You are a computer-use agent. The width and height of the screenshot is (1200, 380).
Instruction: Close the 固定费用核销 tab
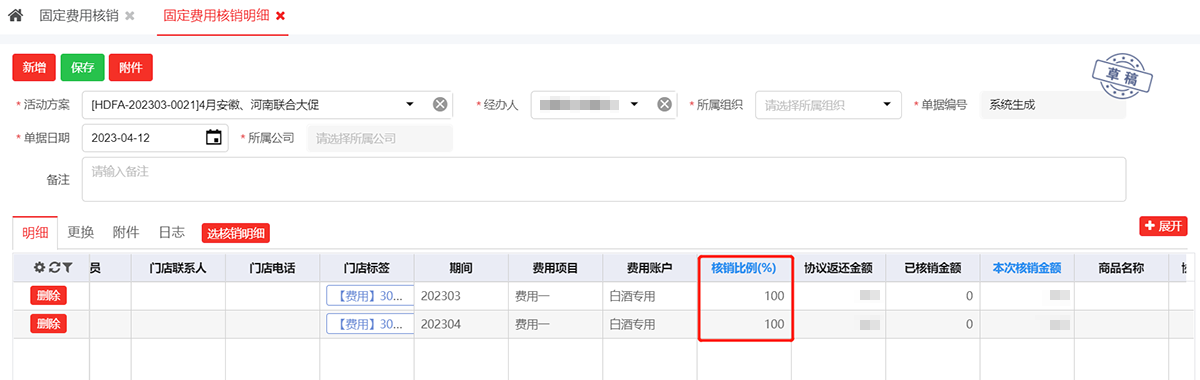point(130,17)
